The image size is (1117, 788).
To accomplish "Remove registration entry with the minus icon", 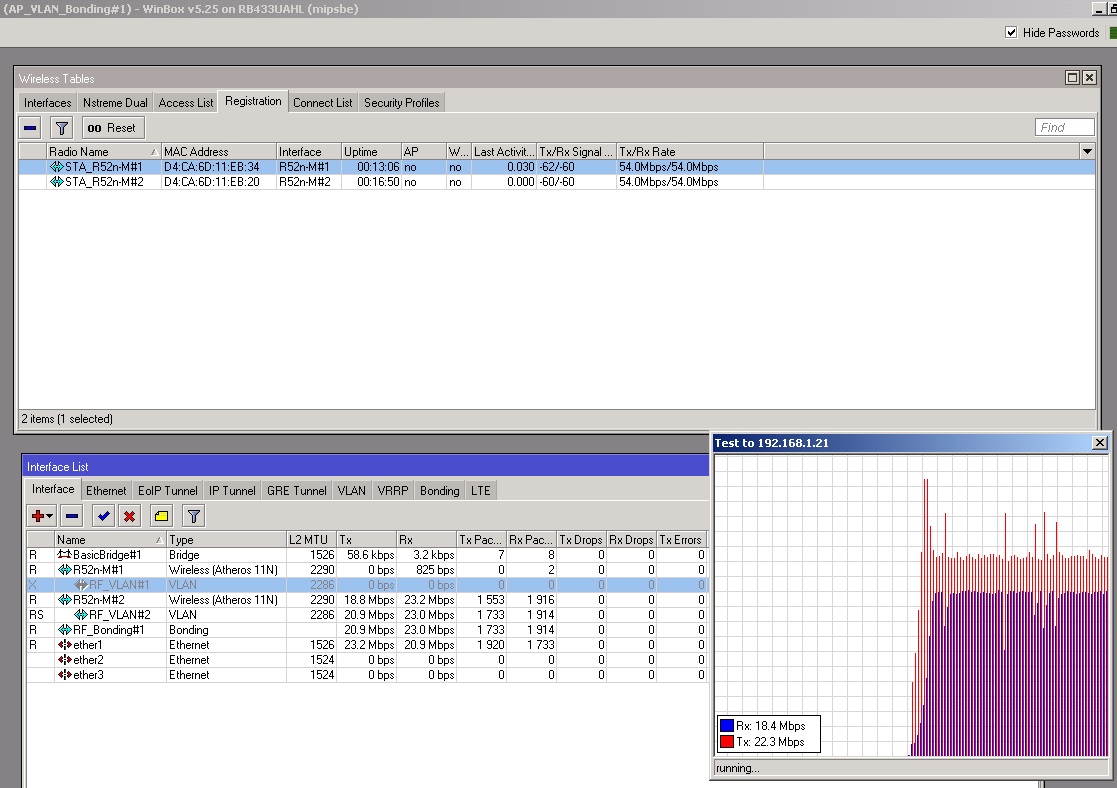I will coord(29,127).
